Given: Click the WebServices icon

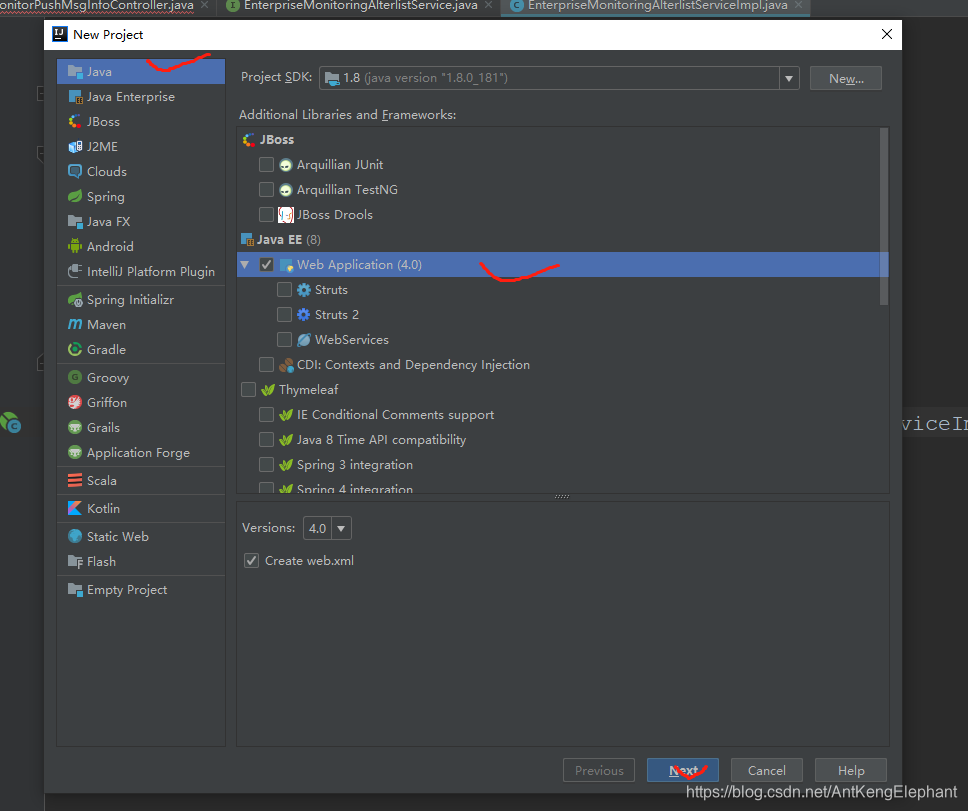Looking at the screenshot, I should 303,340.
